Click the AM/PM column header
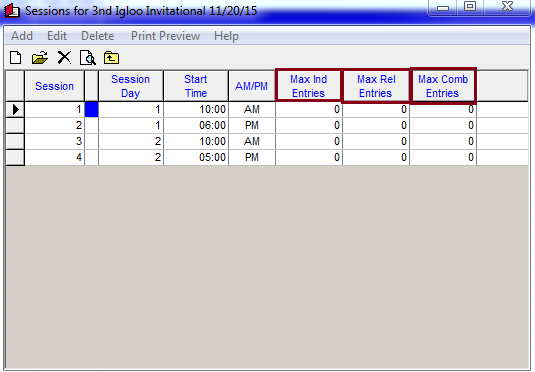Screen dimensions: 535x372 (x=252, y=86)
